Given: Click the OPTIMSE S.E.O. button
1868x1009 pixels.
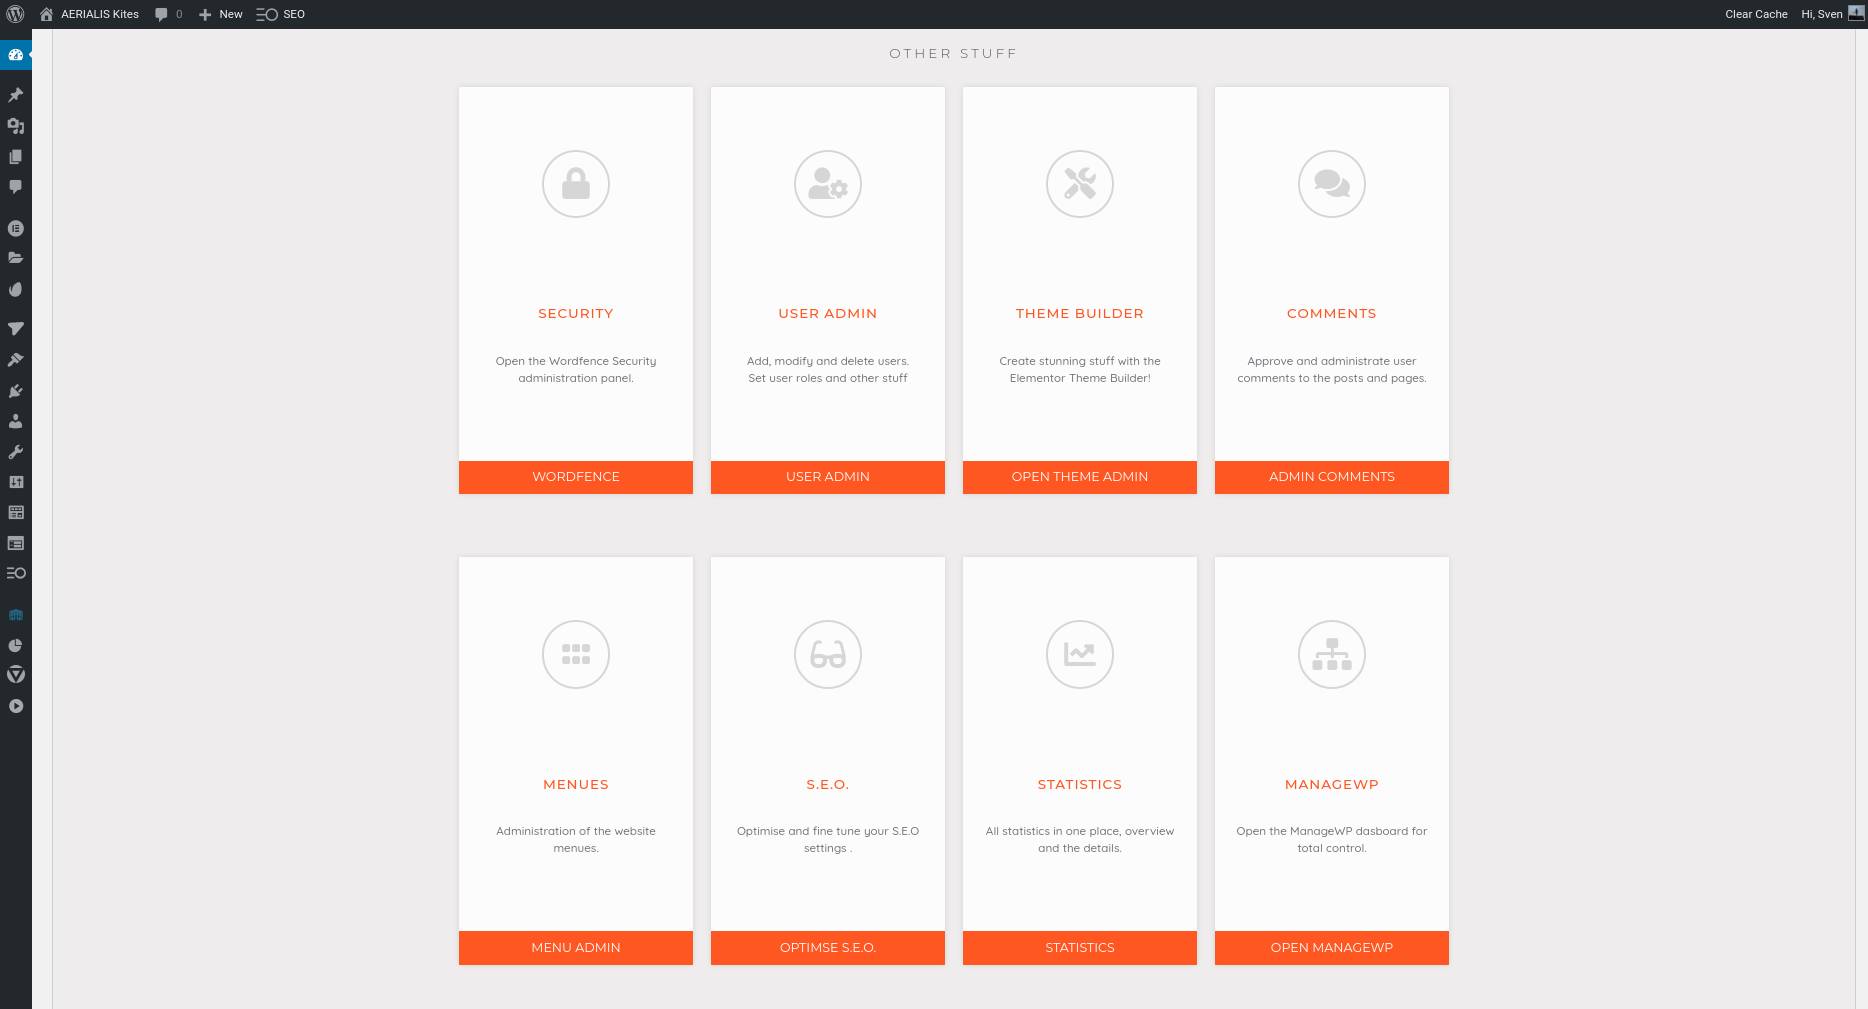Looking at the screenshot, I should [x=828, y=948].
